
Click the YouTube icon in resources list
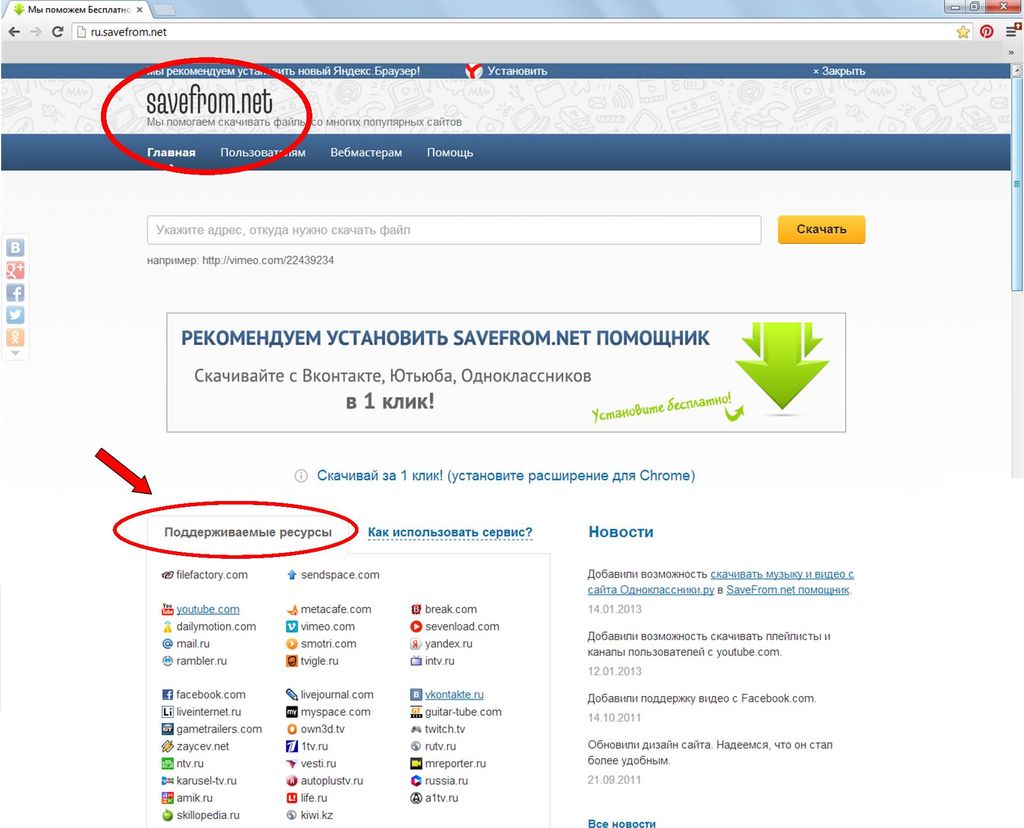coord(167,609)
